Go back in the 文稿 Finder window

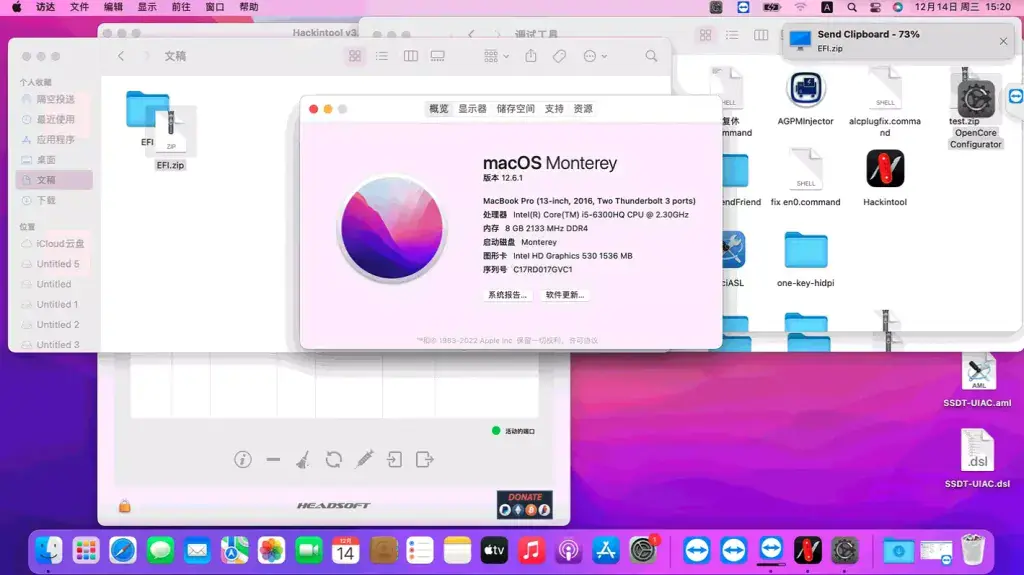tap(121, 56)
